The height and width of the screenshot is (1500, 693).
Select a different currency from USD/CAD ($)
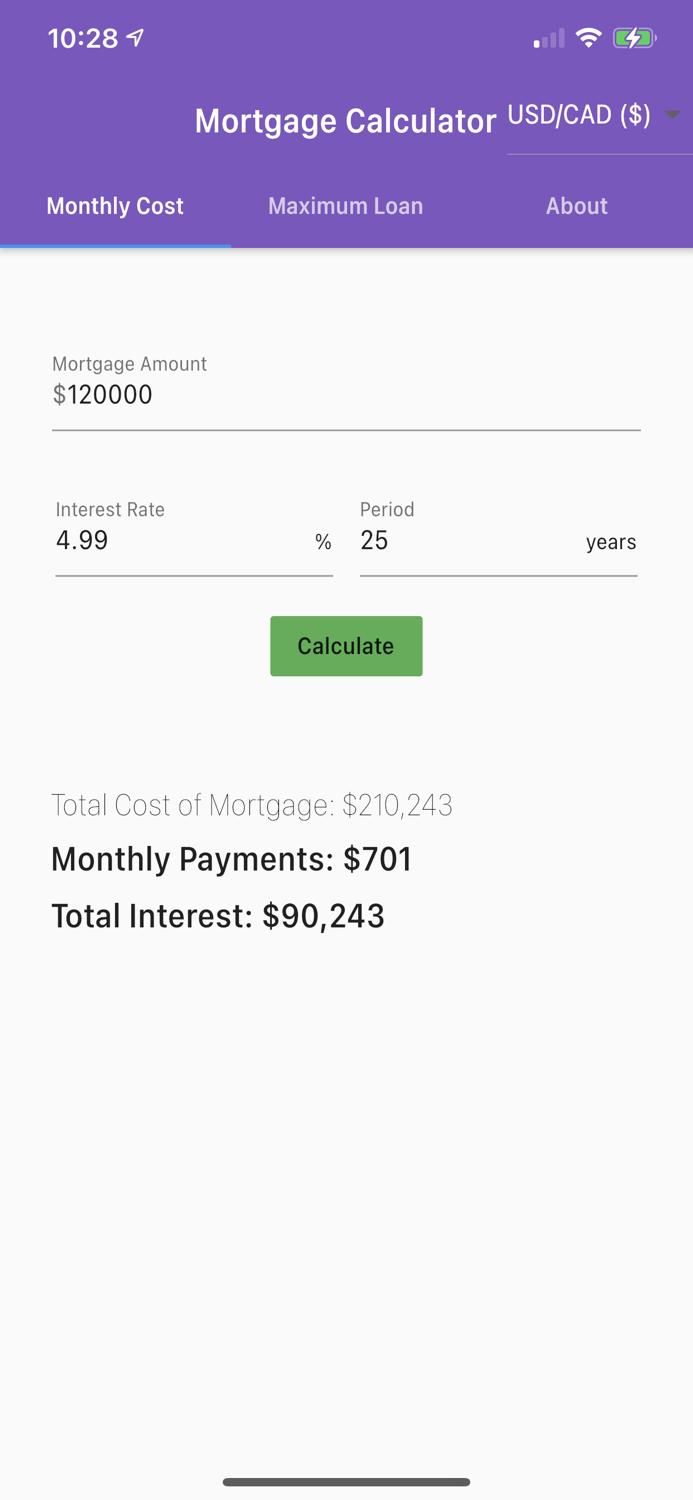click(580, 114)
